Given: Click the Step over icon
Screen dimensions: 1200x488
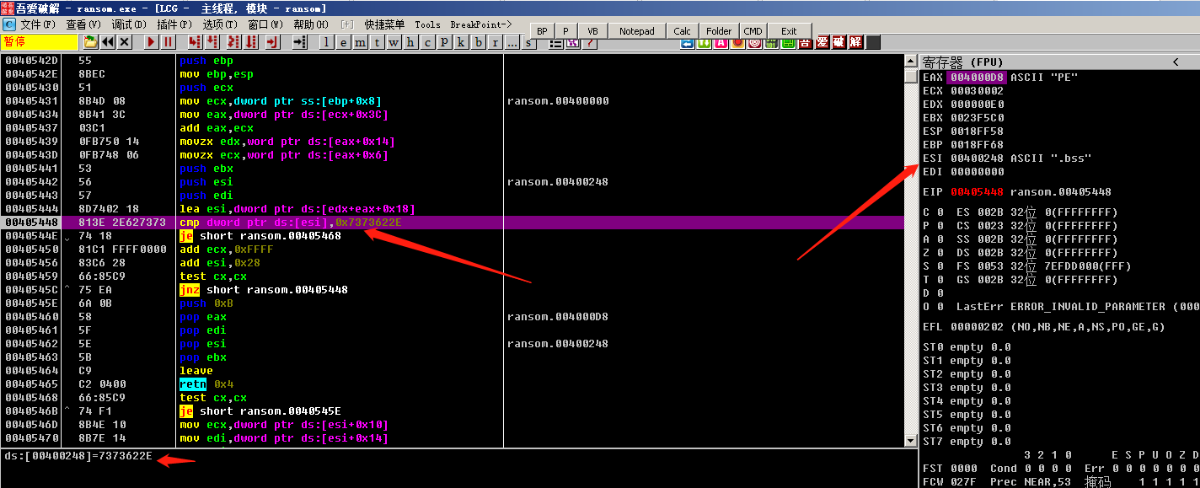Looking at the screenshot, I should point(212,42).
